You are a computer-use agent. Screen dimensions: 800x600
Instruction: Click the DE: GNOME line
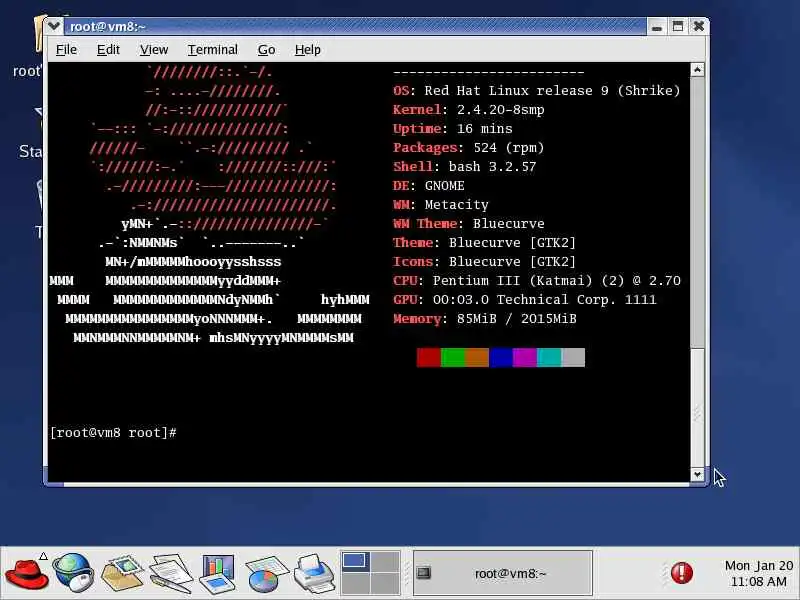click(429, 186)
